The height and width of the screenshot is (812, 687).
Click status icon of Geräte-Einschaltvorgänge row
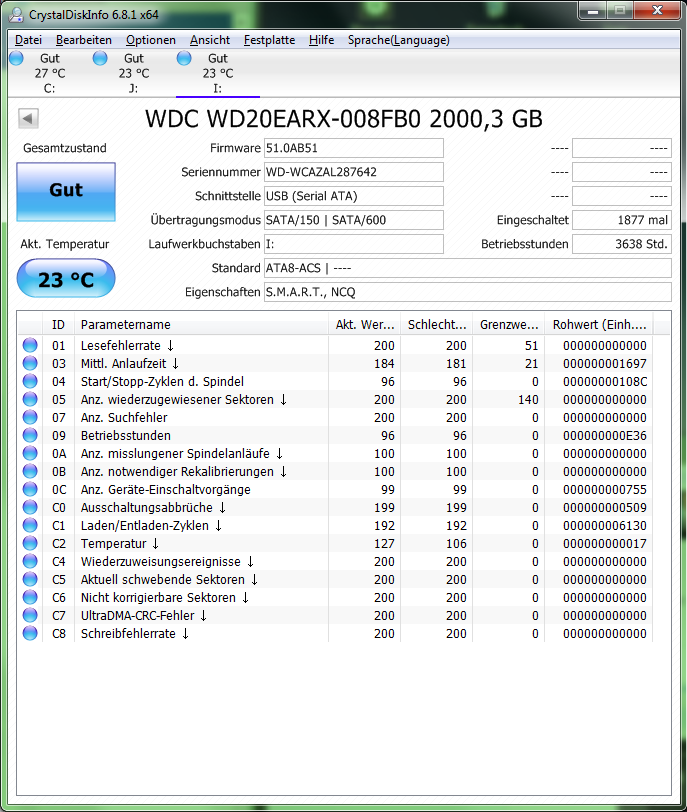30,489
